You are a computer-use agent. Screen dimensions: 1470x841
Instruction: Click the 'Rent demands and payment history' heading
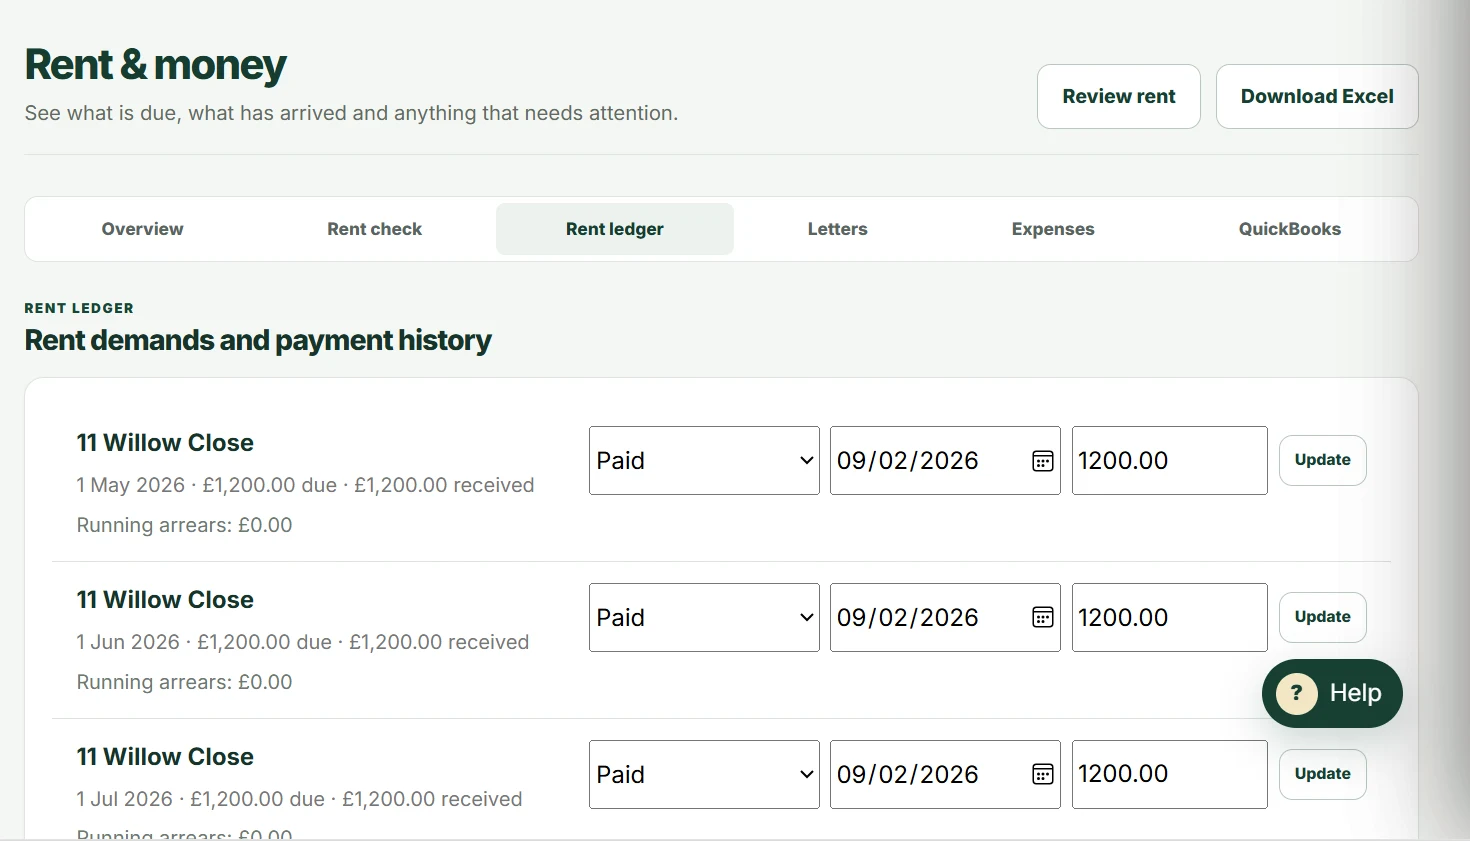click(258, 341)
